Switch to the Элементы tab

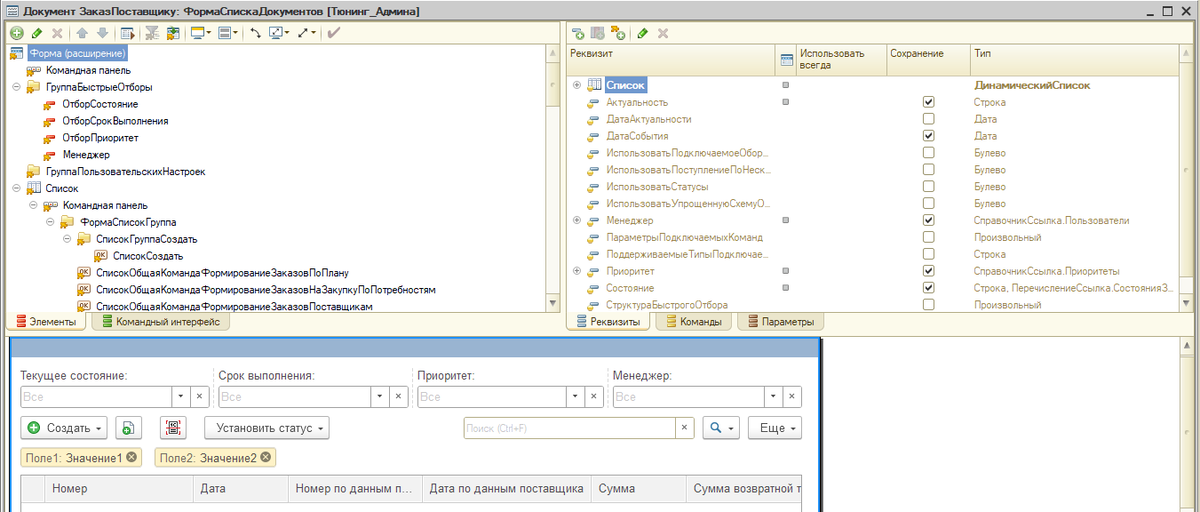[x=45, y=321]
